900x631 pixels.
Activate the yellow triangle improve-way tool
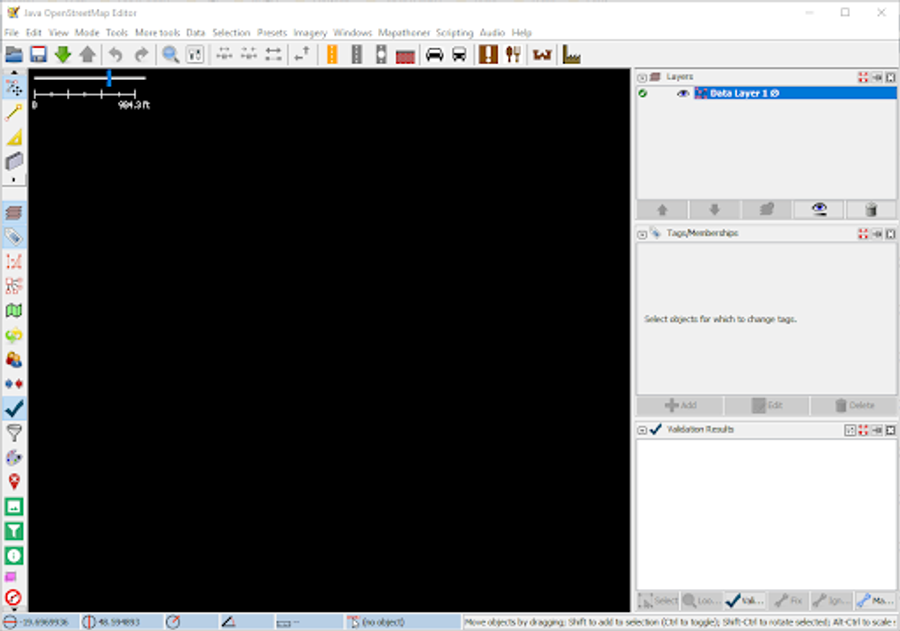[x=14, y=137]
